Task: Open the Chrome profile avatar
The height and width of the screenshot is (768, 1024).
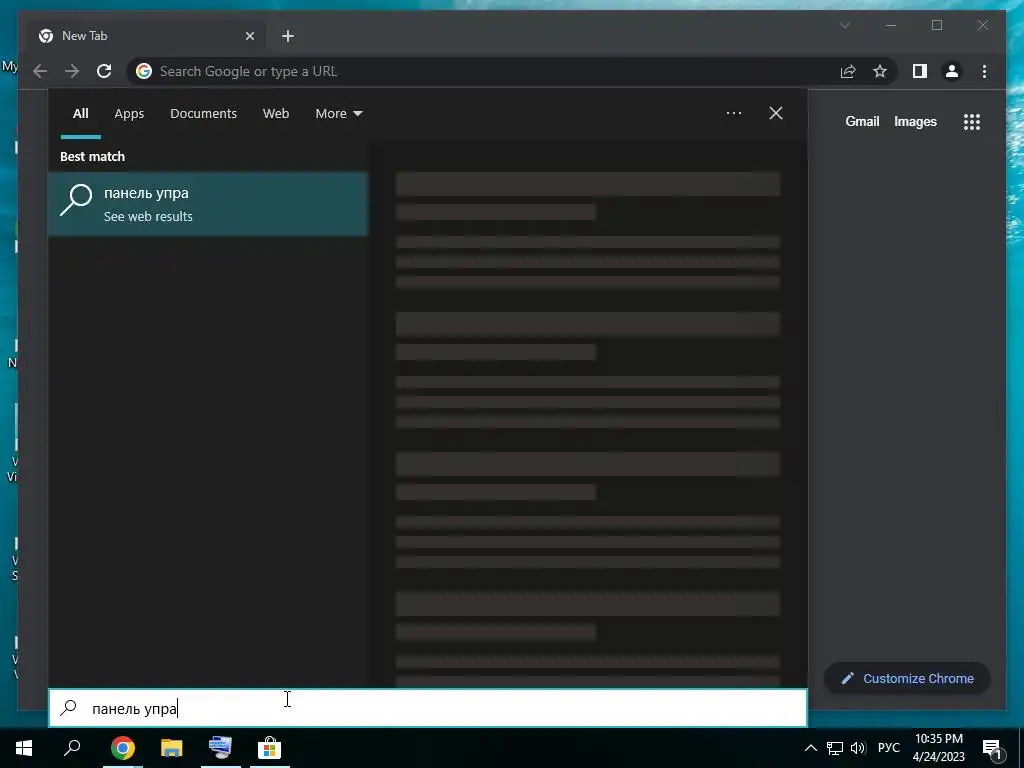Action: pos(952,71)
